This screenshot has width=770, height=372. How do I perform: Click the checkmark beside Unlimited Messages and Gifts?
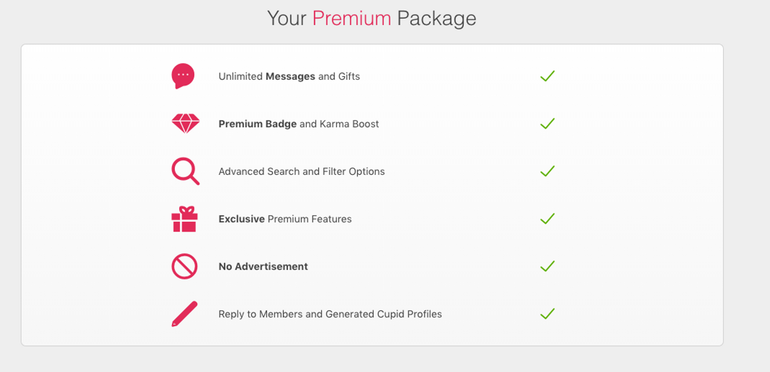coord(547,76)
